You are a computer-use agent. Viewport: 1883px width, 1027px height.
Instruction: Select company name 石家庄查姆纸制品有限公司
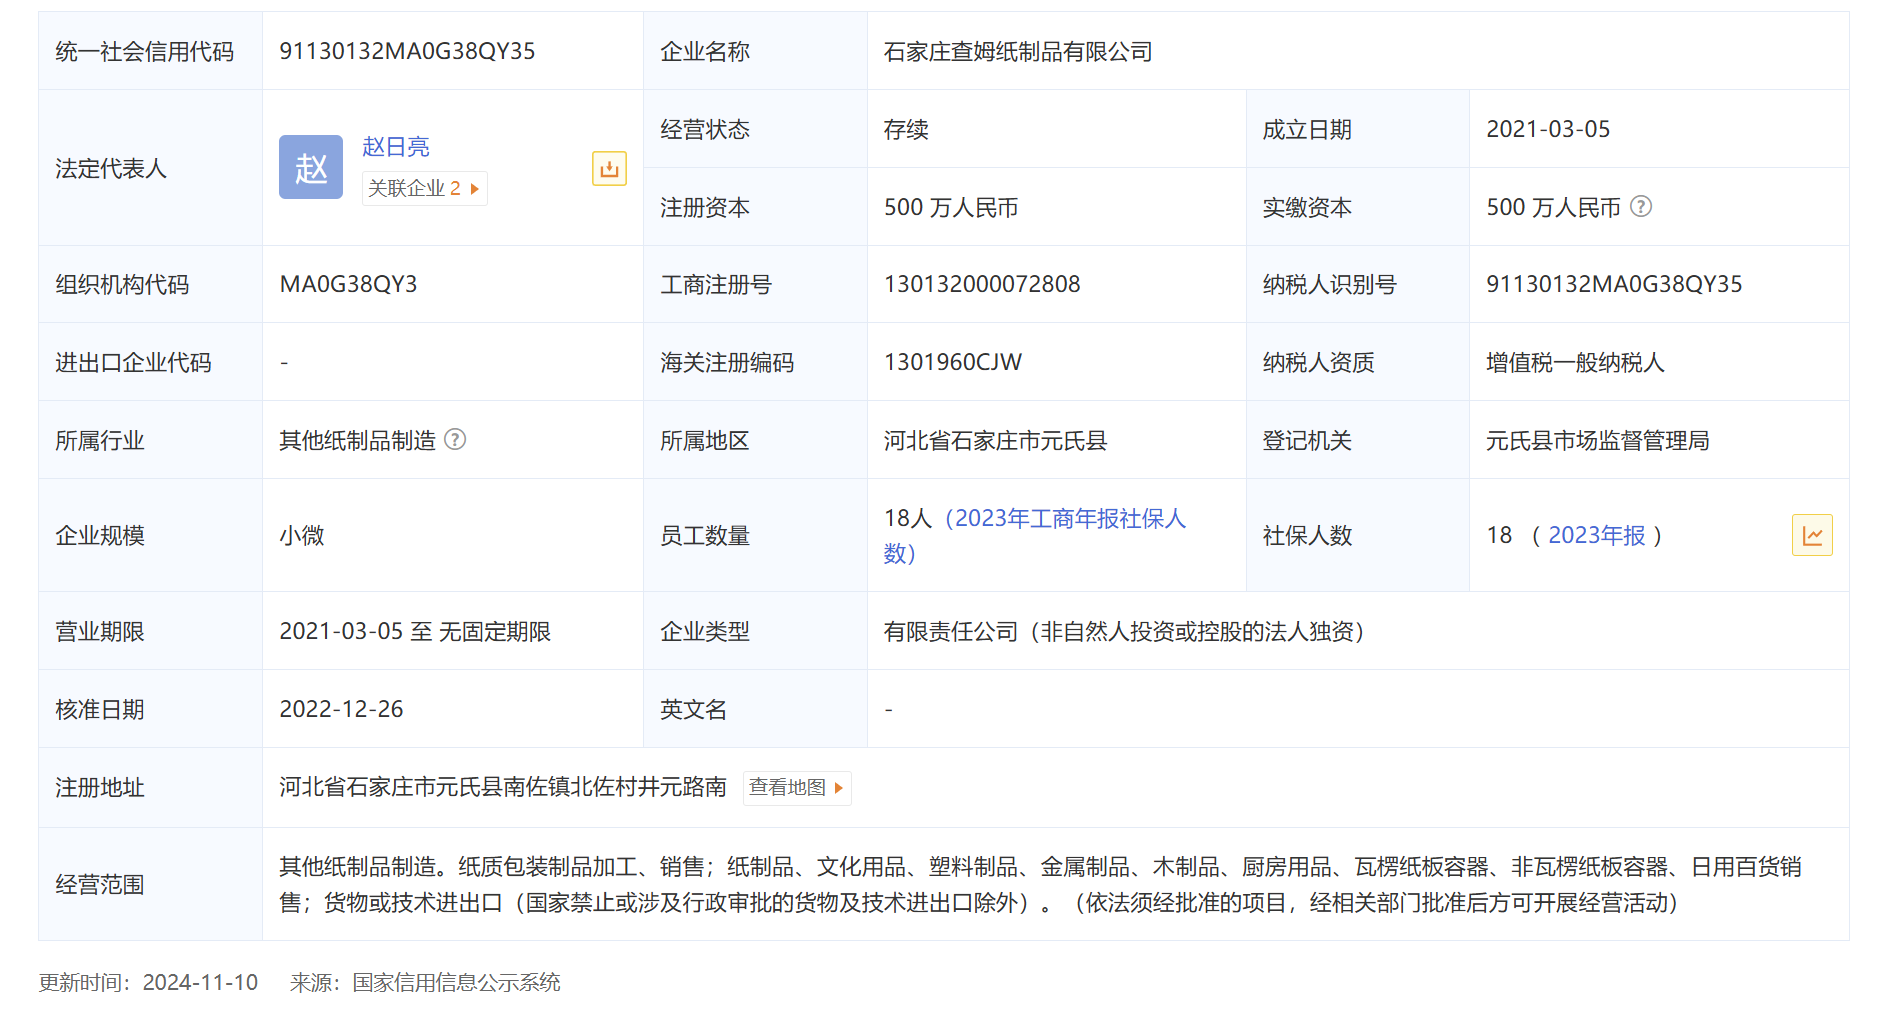1018,51
